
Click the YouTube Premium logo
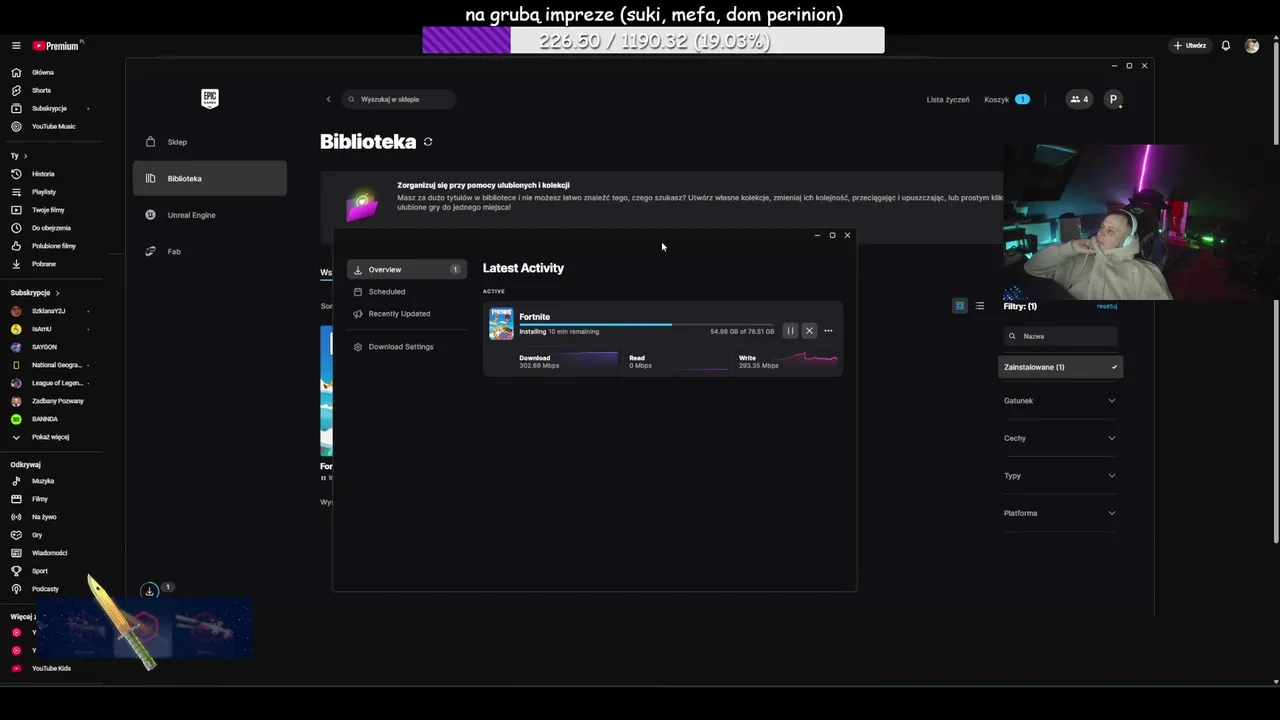click(56, 46)
